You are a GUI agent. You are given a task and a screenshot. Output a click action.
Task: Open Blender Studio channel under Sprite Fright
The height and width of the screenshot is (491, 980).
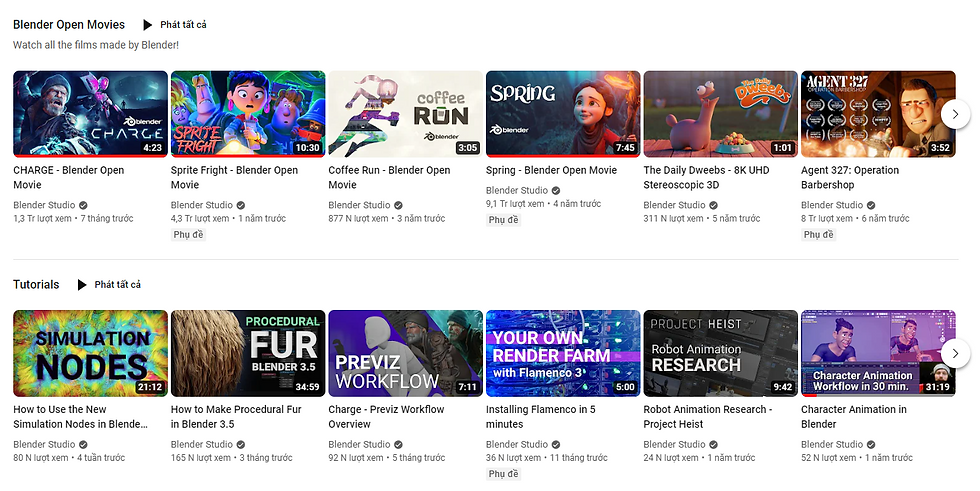[201, 205]
